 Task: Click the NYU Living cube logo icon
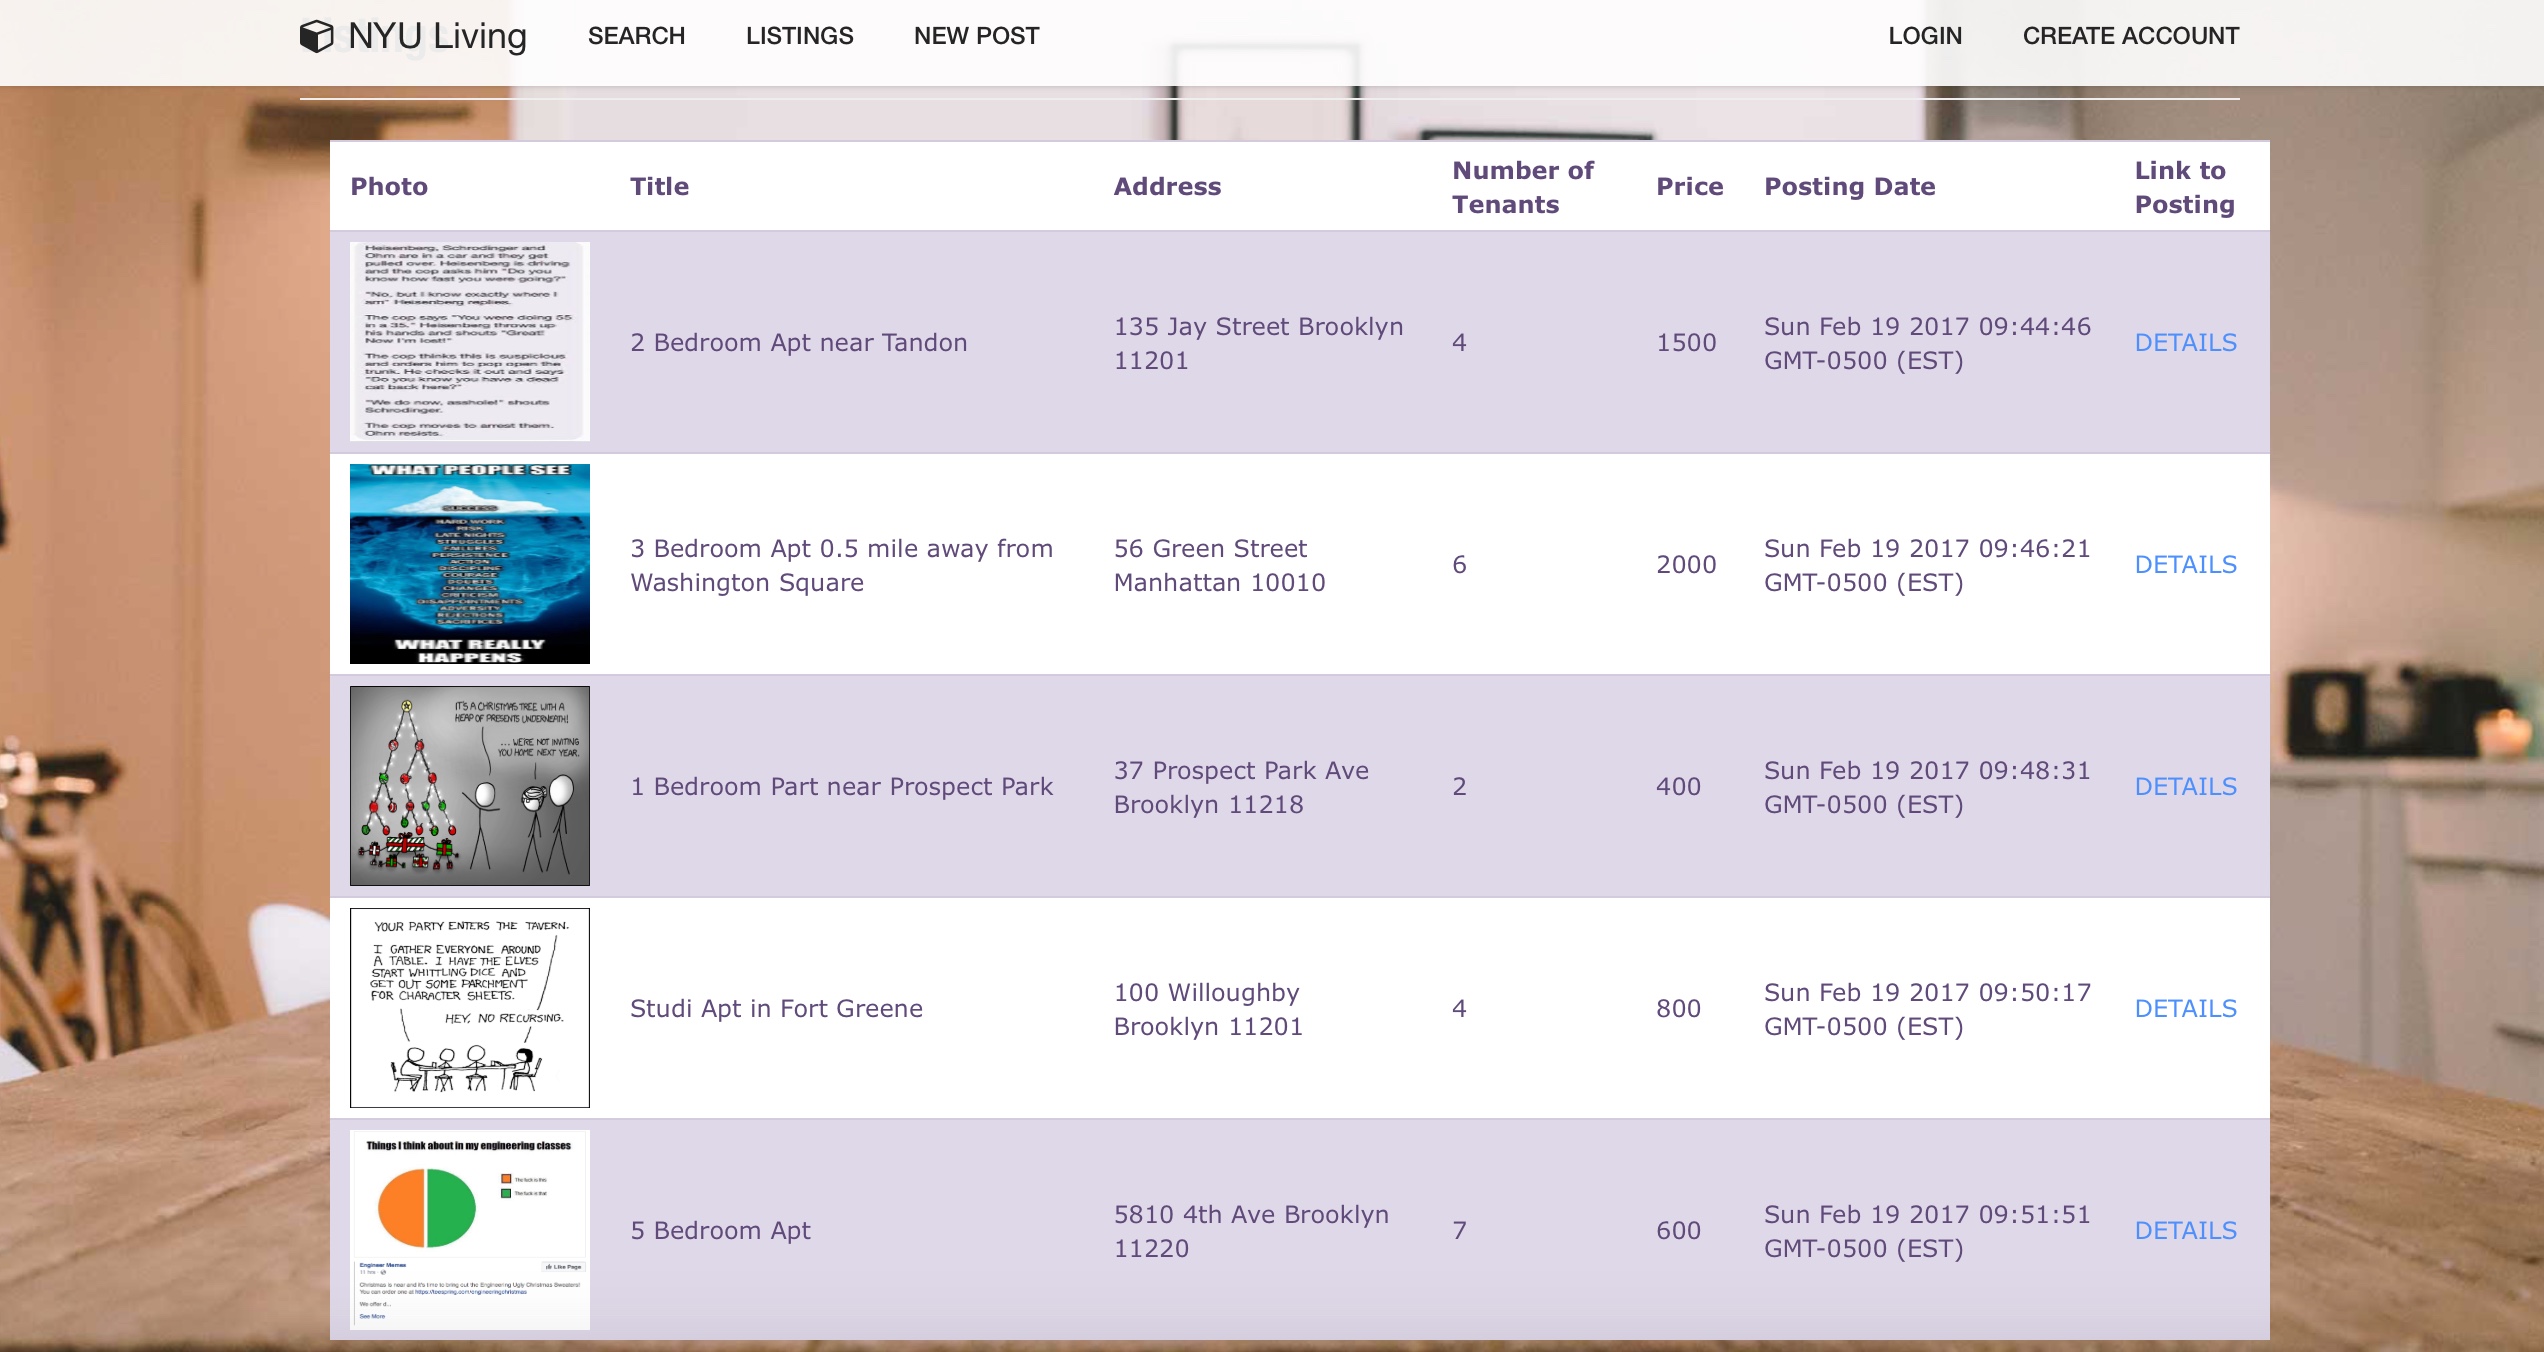[316, 36]
